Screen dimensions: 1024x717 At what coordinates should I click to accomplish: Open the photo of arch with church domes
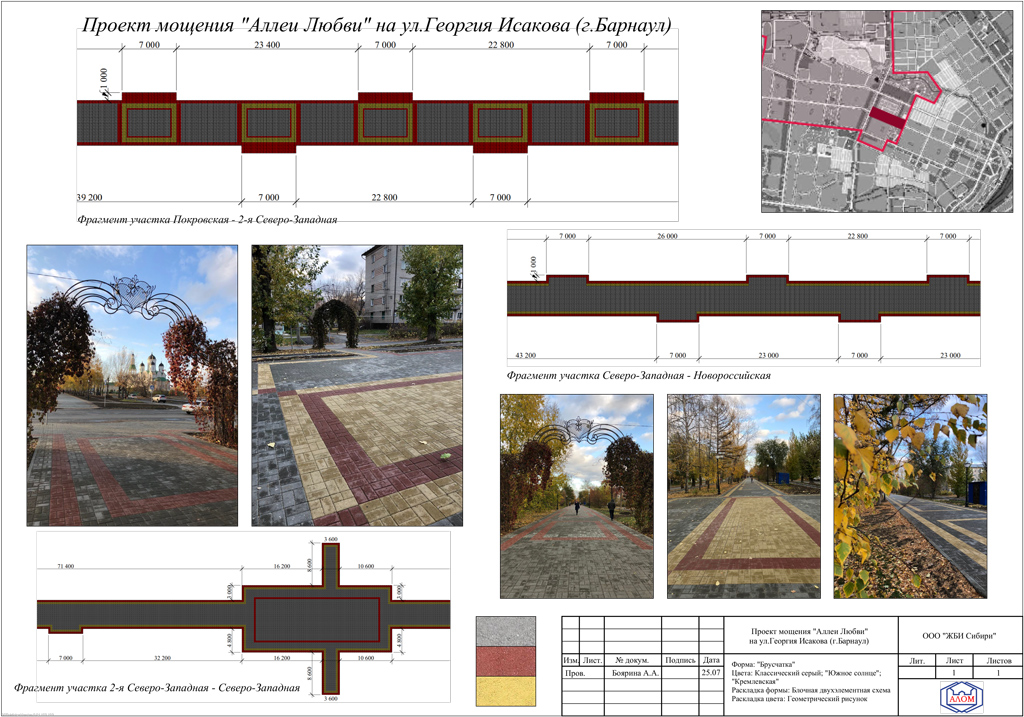coord(132,385)
